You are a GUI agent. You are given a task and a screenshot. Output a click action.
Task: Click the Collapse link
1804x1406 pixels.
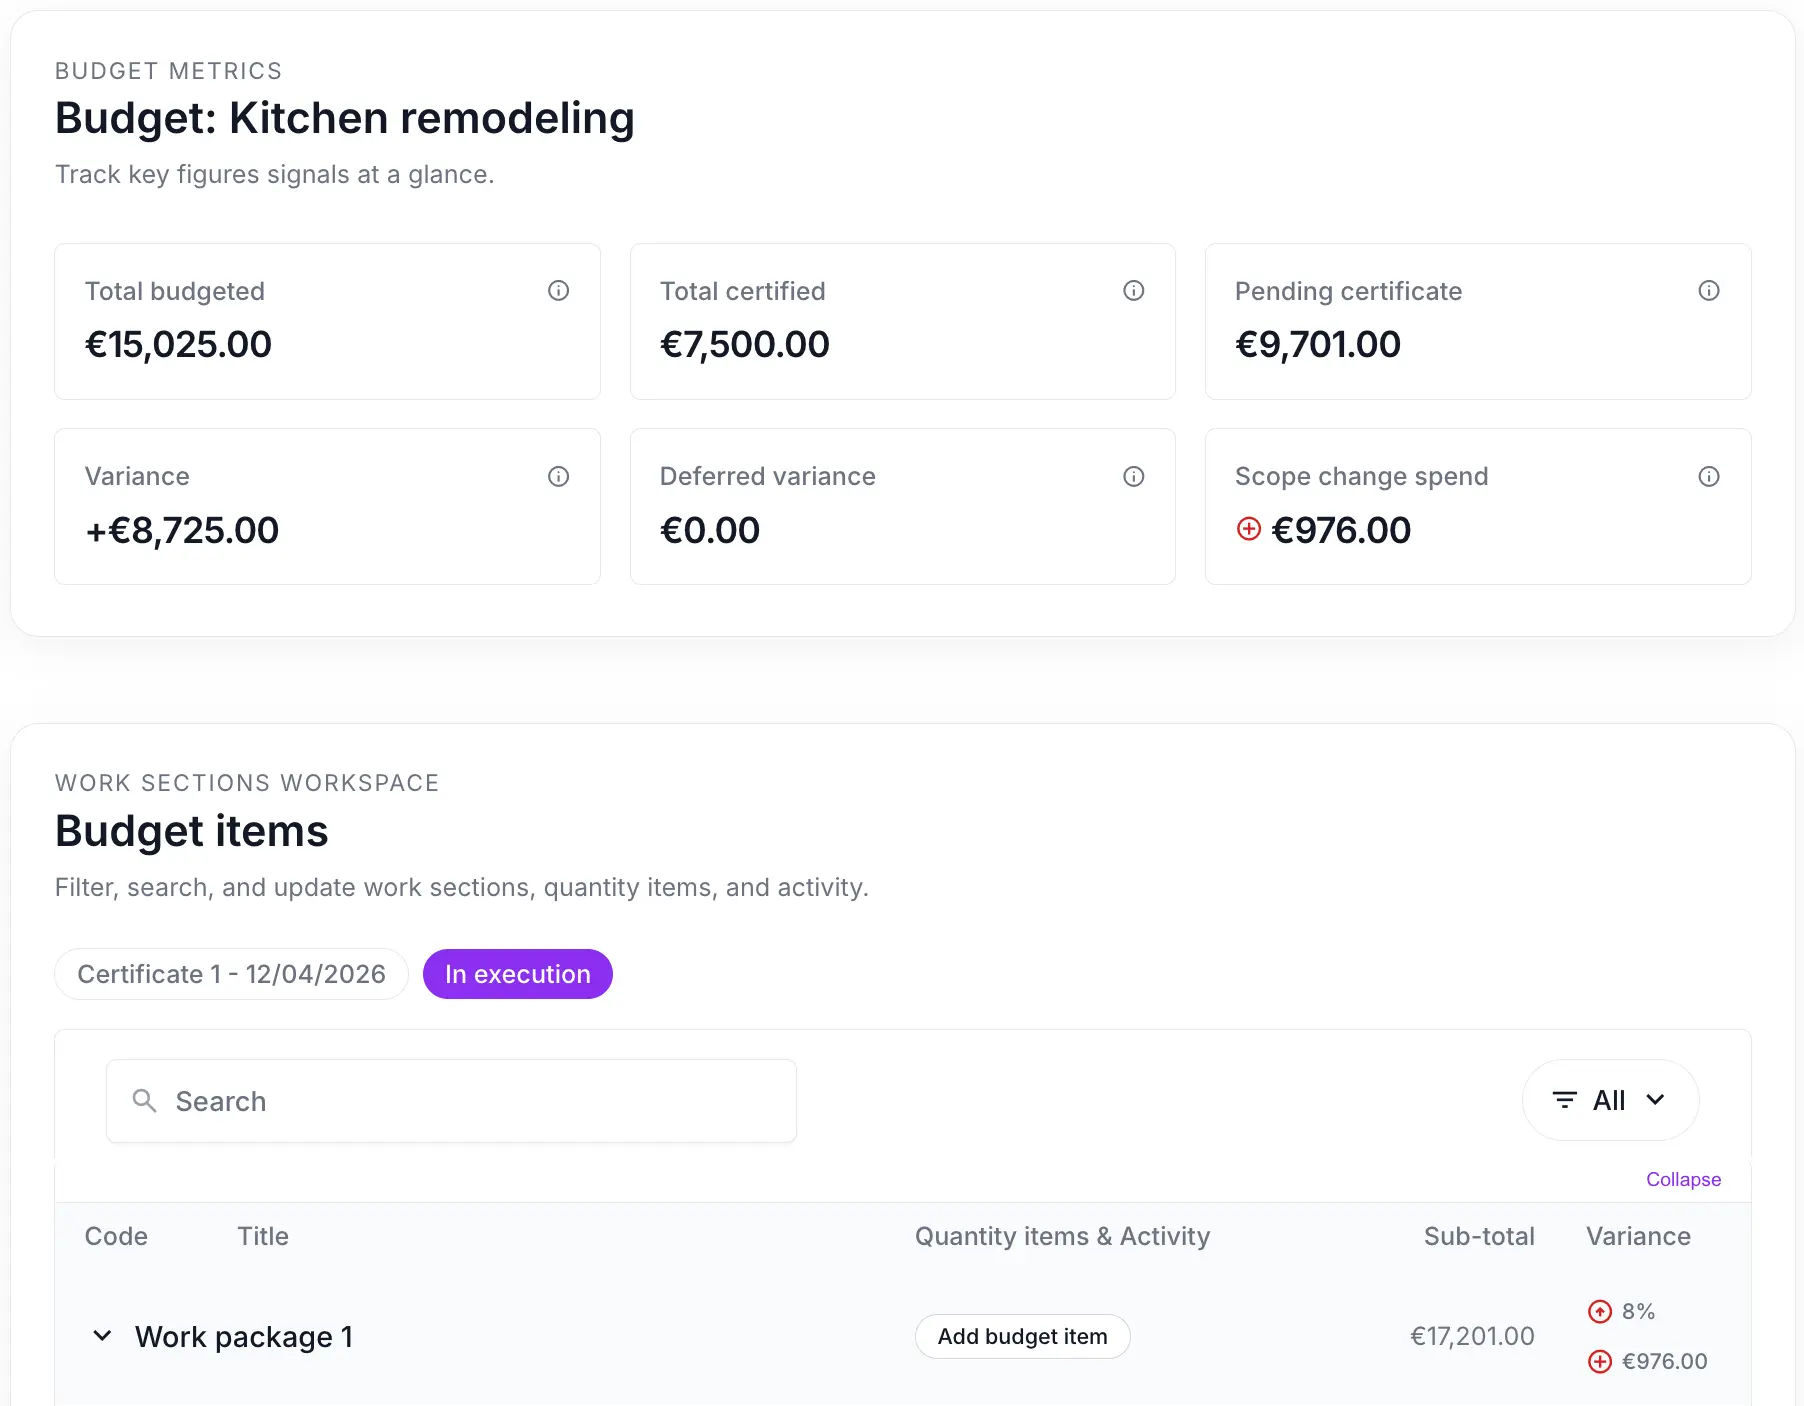click(1683, 1180)
